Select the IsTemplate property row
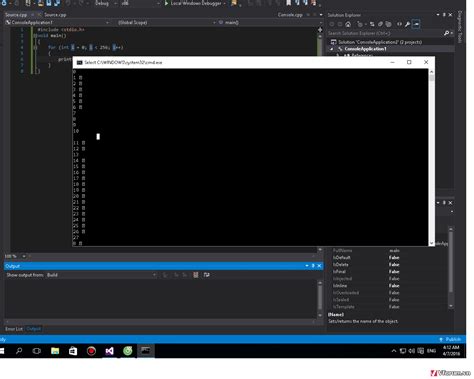The height and width of the screenshot is (379, 474). pos(388,307)
